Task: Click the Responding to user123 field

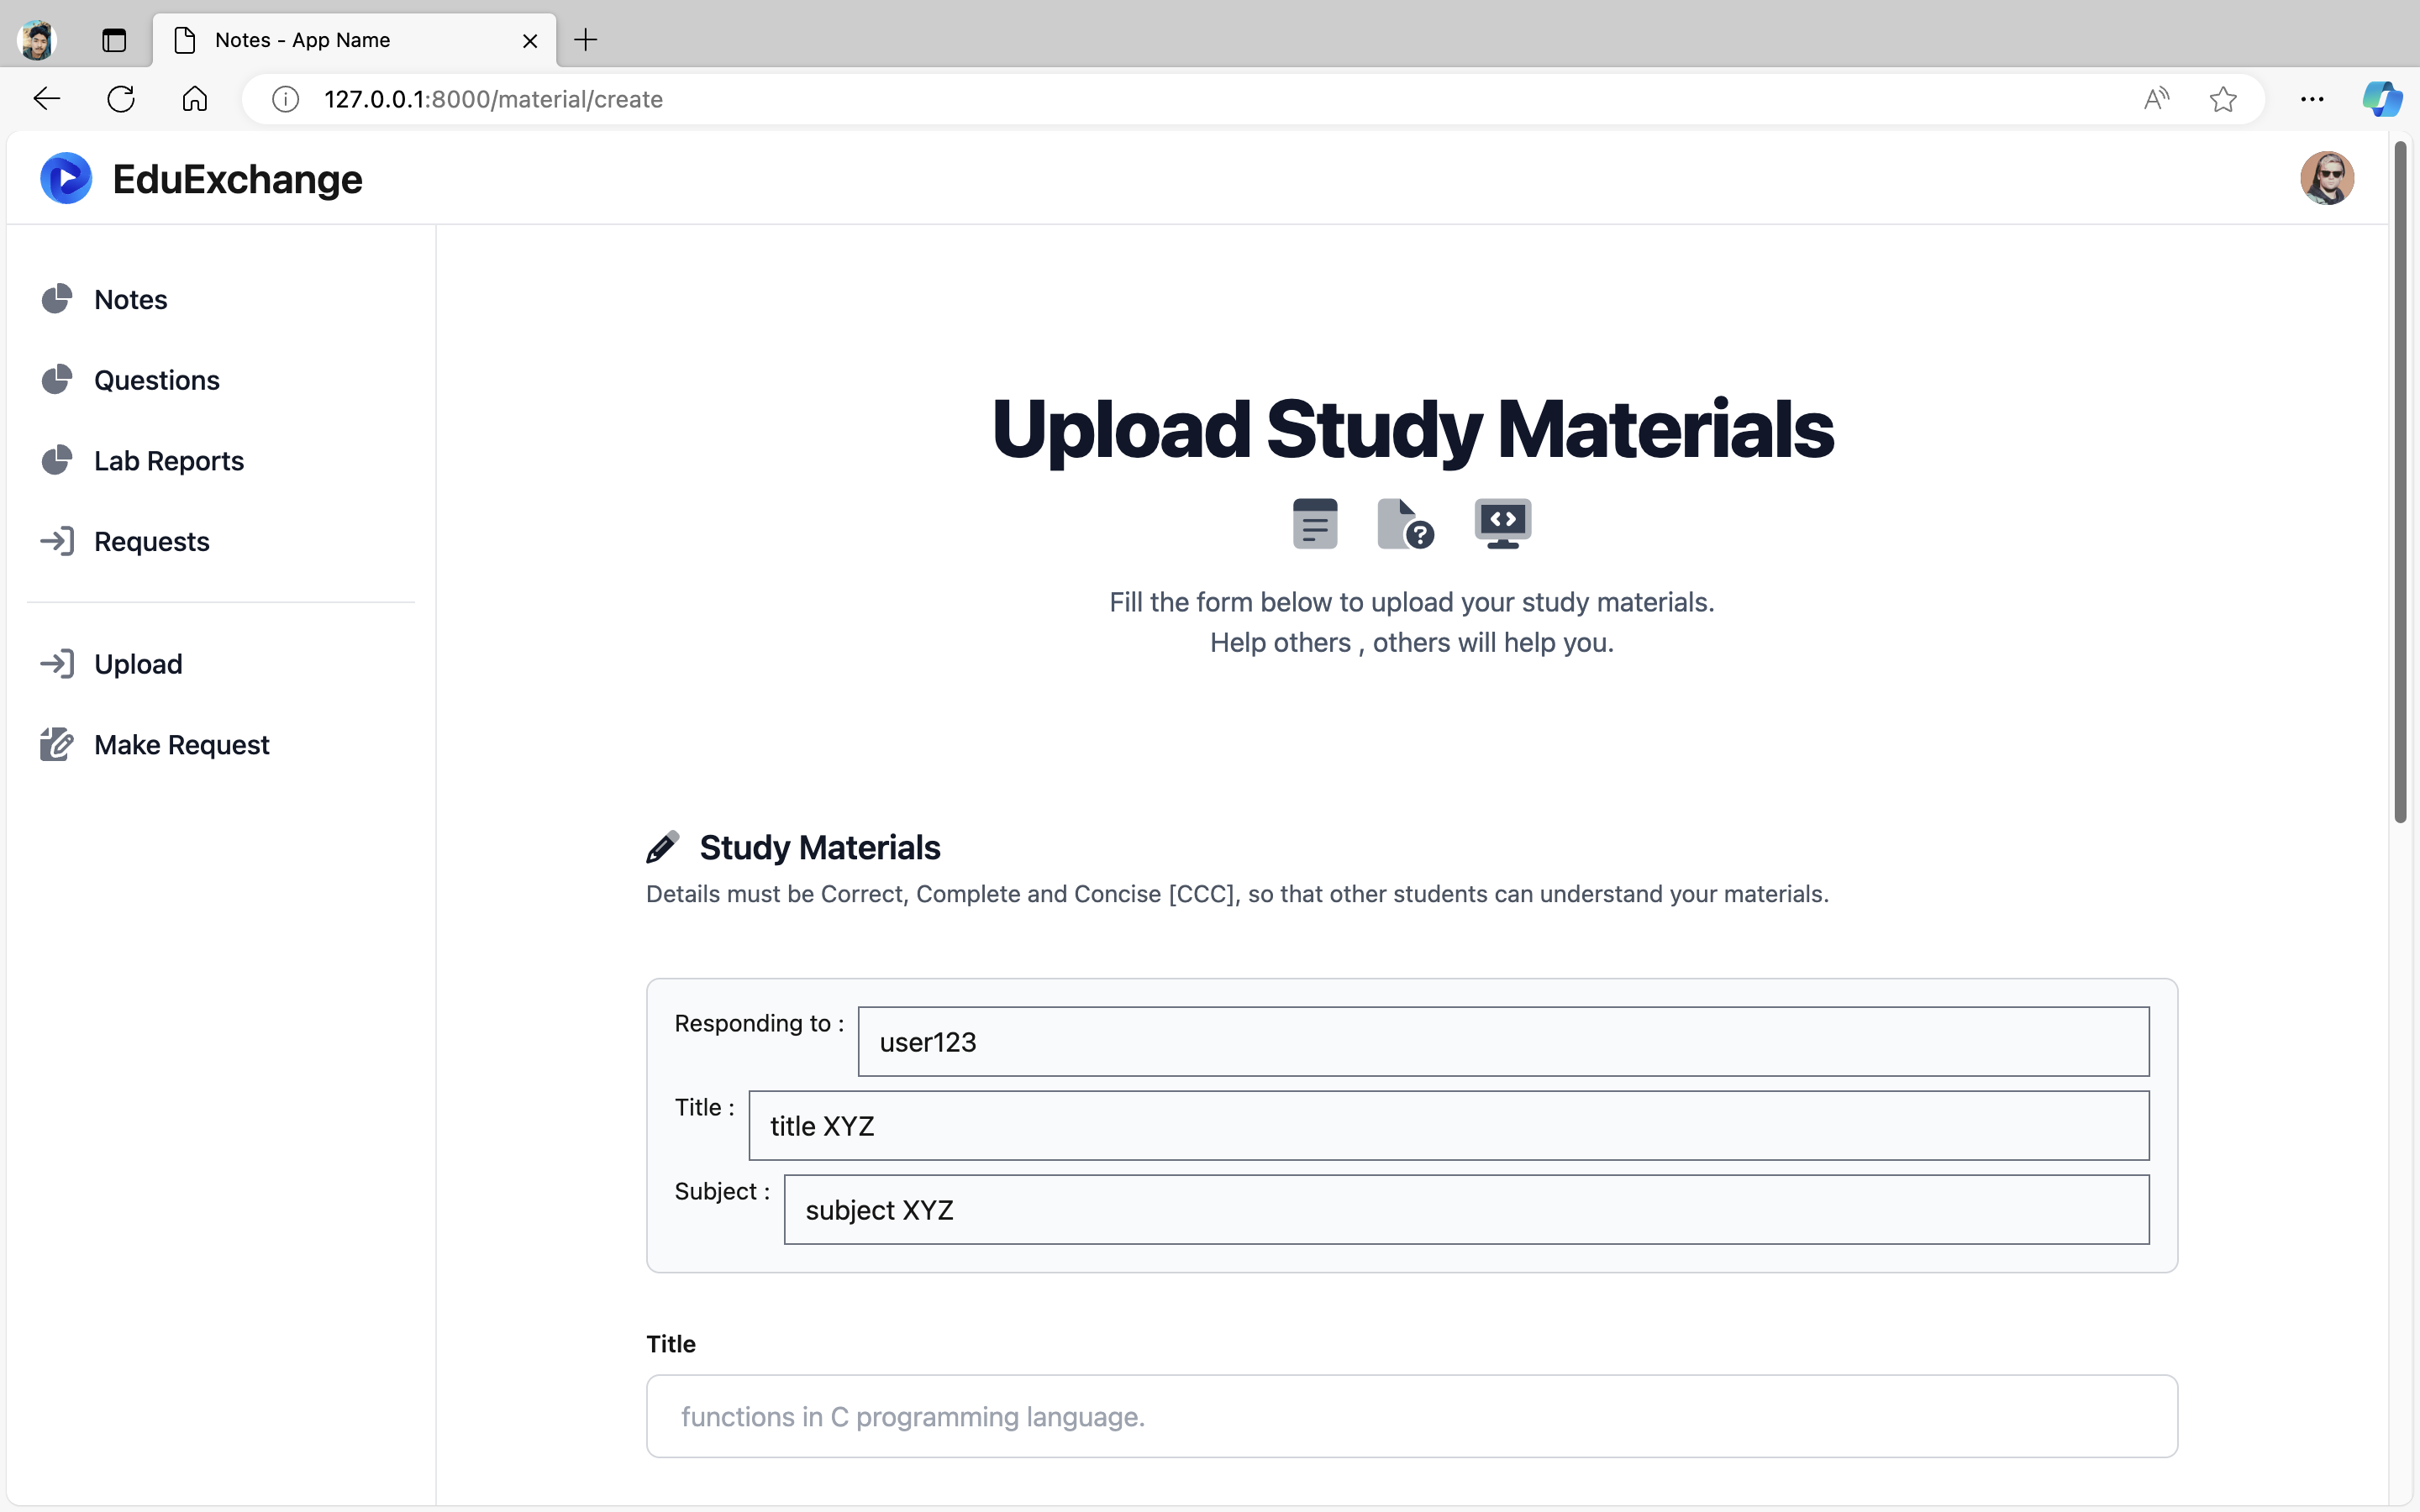Action: [1502, 1042]
